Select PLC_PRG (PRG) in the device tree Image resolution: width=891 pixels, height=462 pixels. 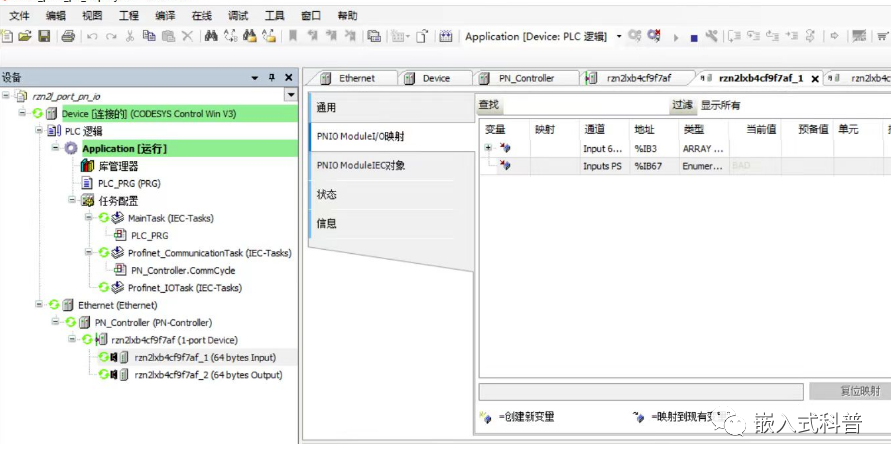(129, 184)
